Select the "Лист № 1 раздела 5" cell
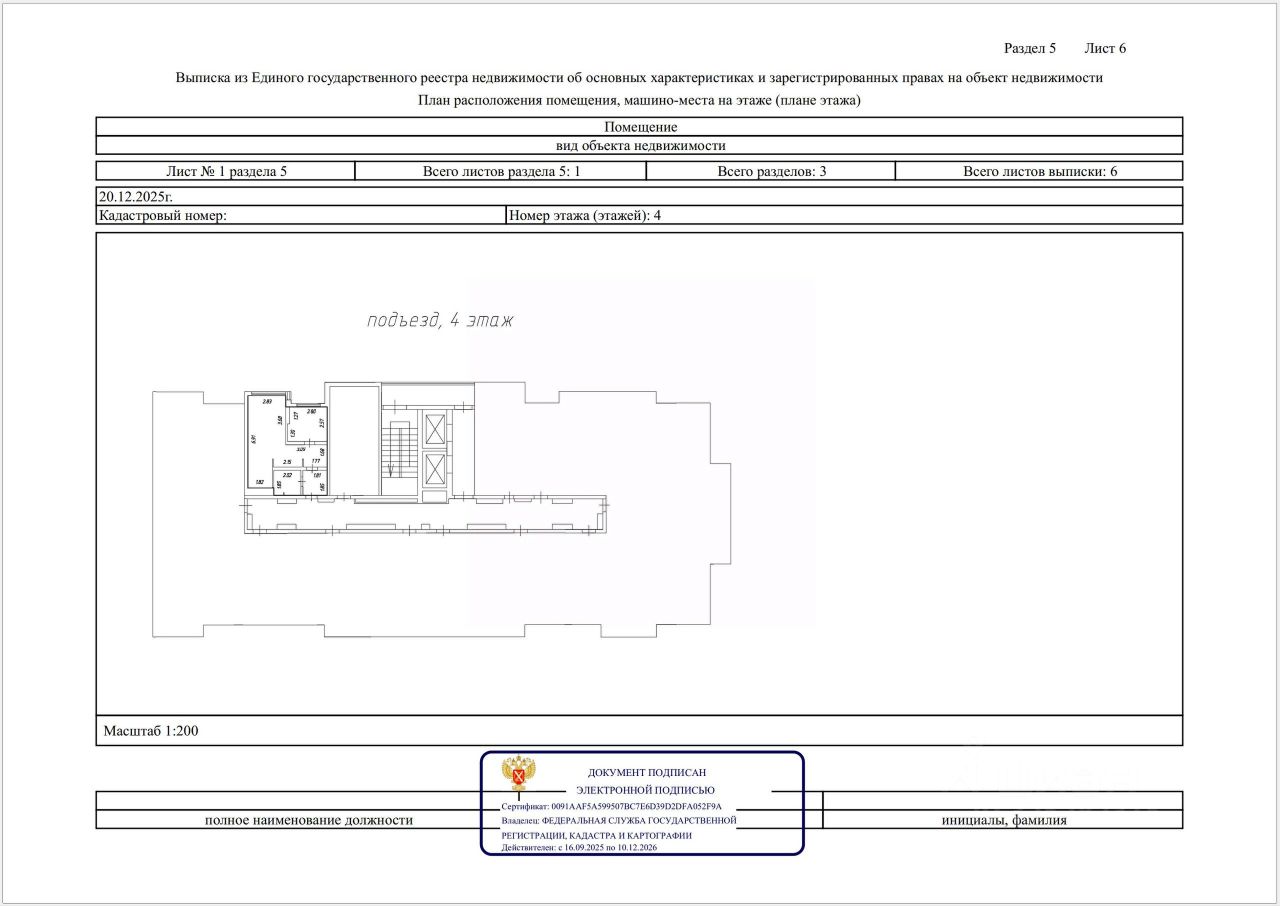This screenshot has width=1280, height=906. coord(226,171)
